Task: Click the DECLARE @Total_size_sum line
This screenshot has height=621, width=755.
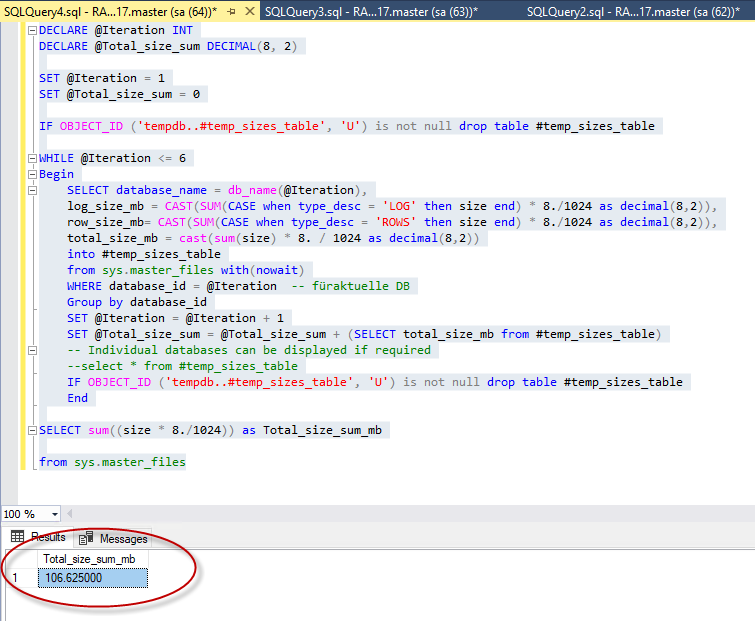Action: pyautogui.click(x=168, y=46)
